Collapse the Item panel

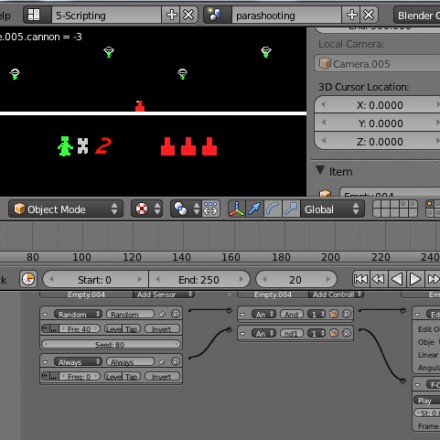pyautogui.click(x=321, y=171)
